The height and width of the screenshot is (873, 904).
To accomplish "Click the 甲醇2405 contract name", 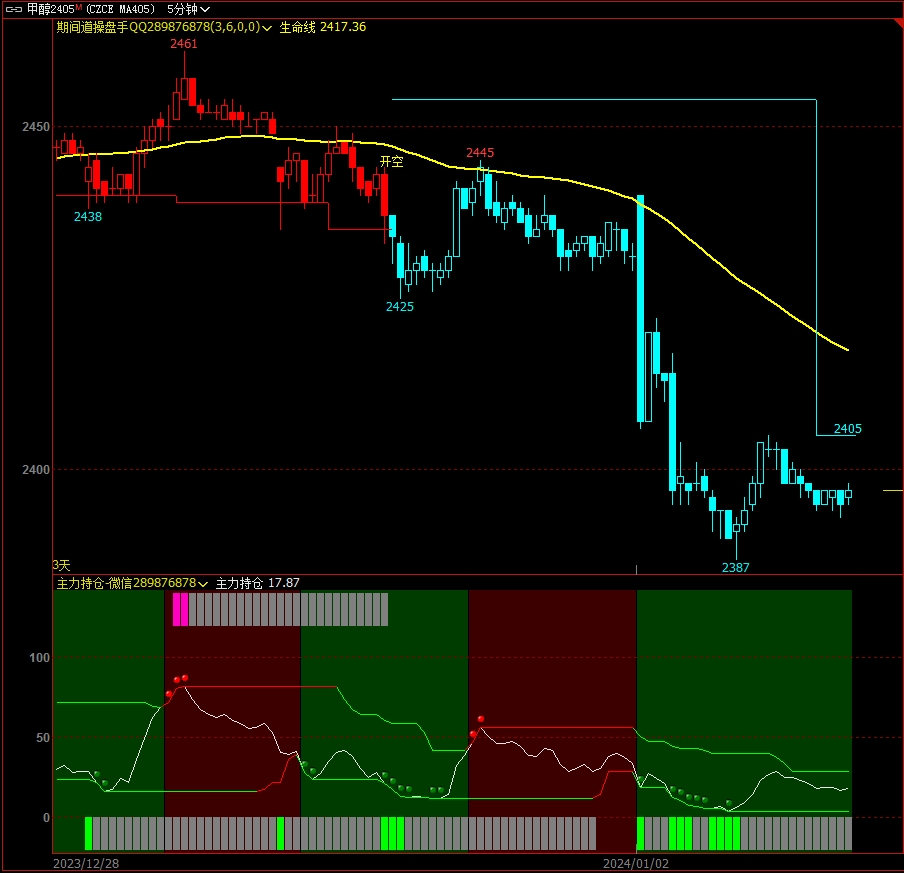I will [50, 9].
